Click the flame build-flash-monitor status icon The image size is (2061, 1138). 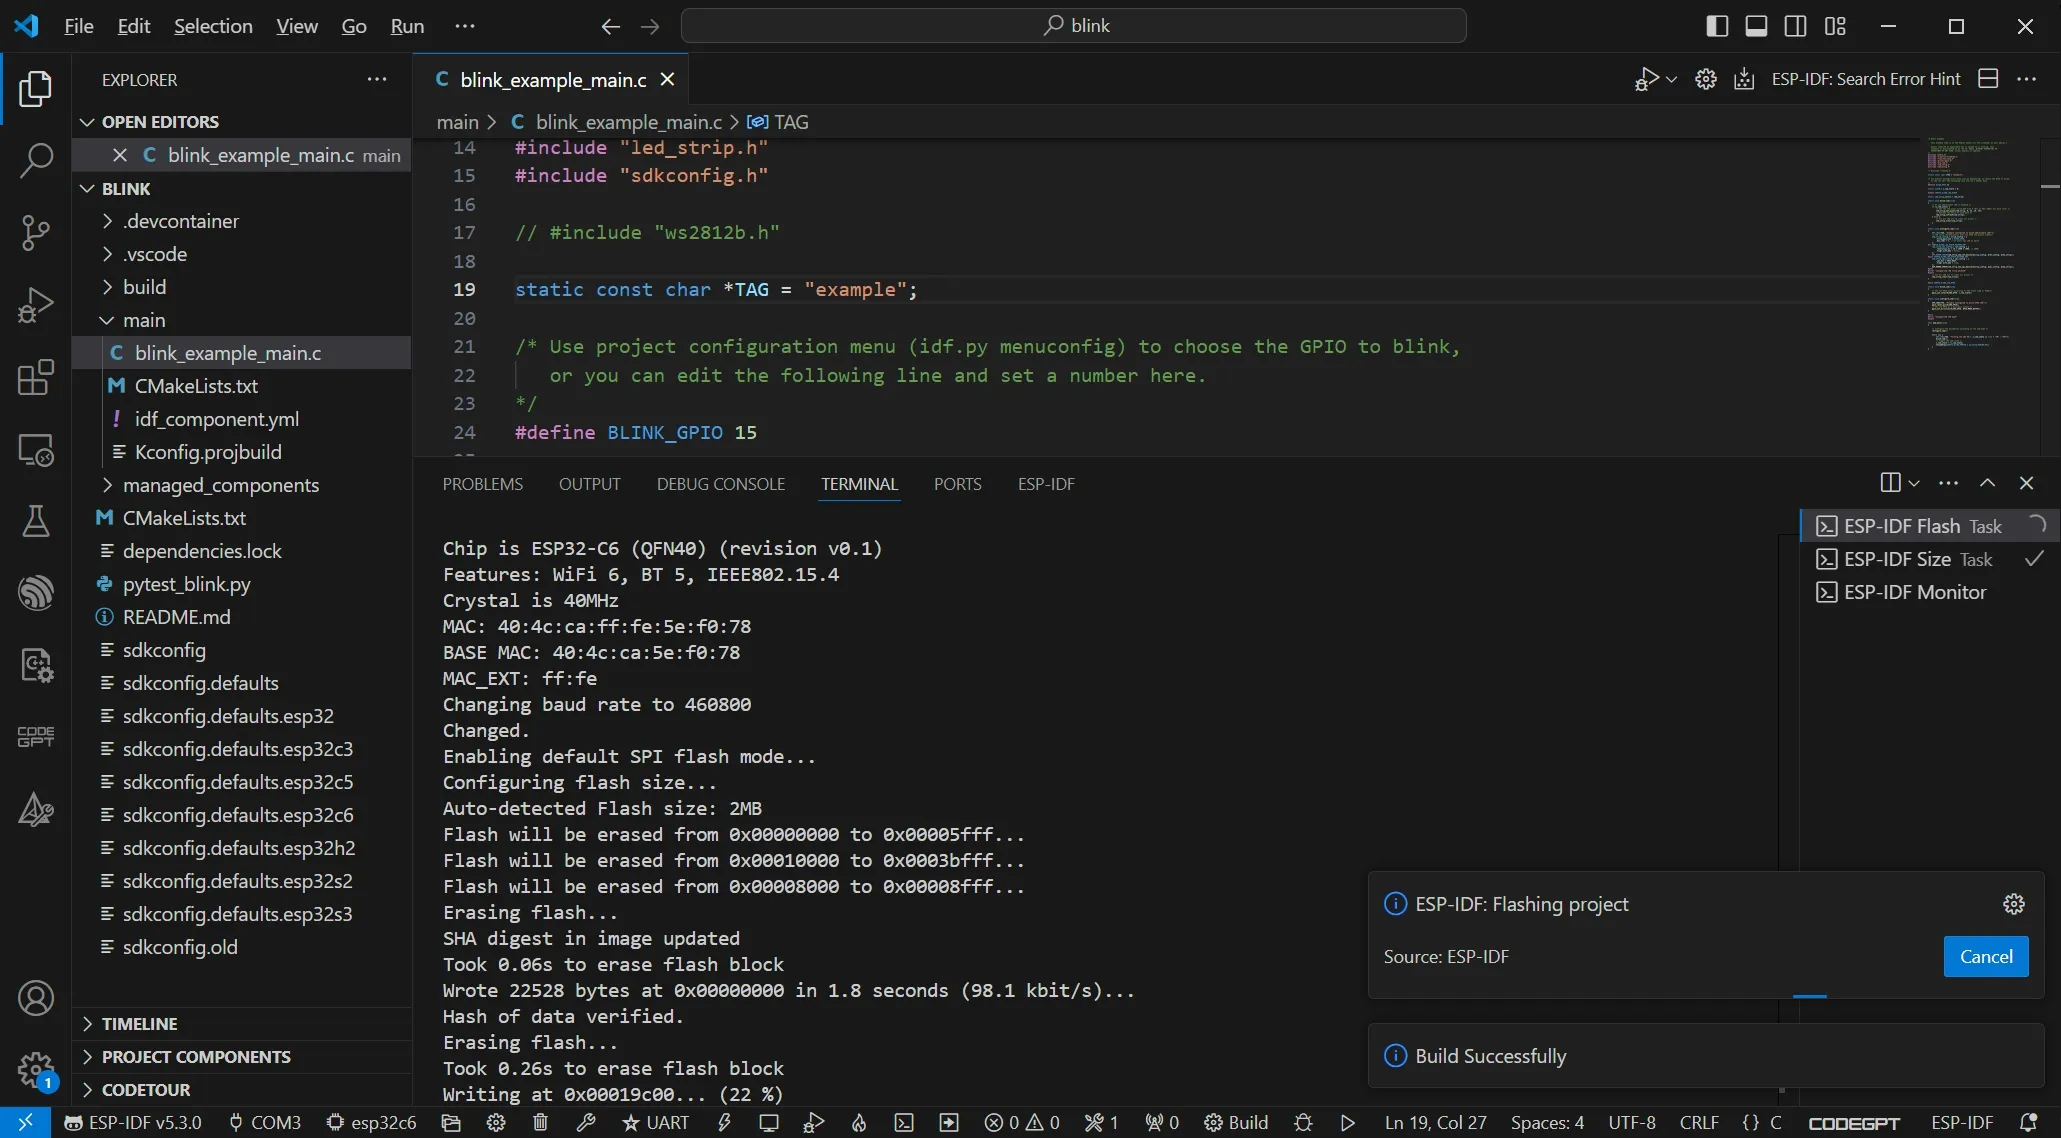click(x=859, y=1122)
